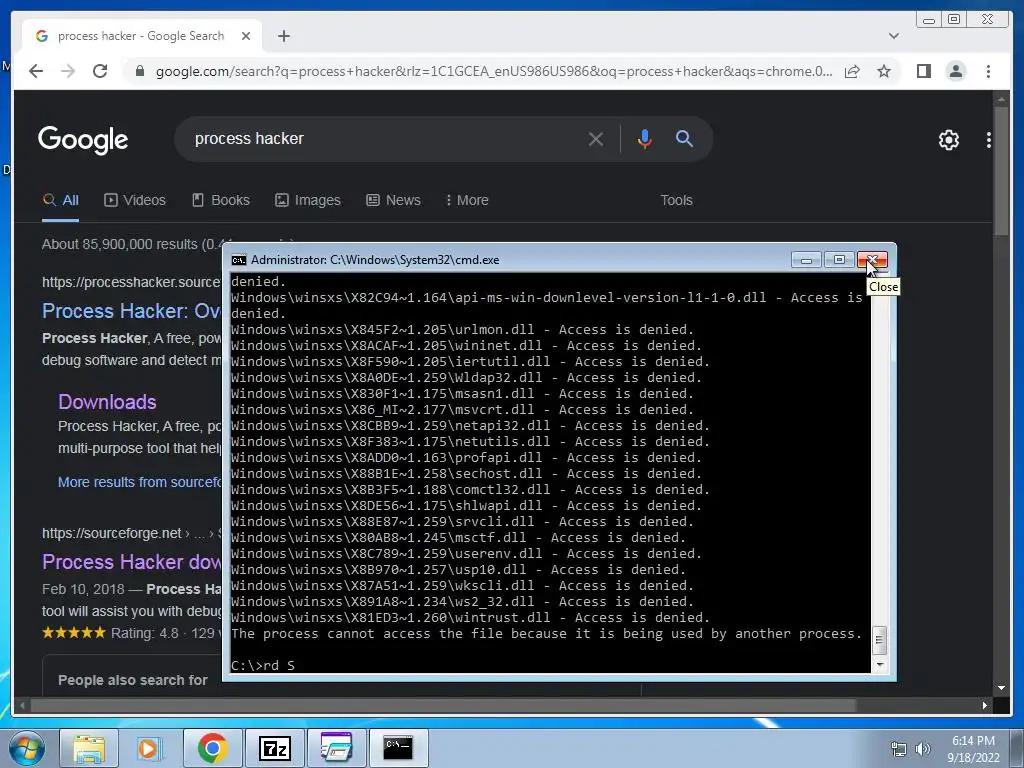Open the search Tools options
The width and height of the screenshot is (1024, 768).
676,200
